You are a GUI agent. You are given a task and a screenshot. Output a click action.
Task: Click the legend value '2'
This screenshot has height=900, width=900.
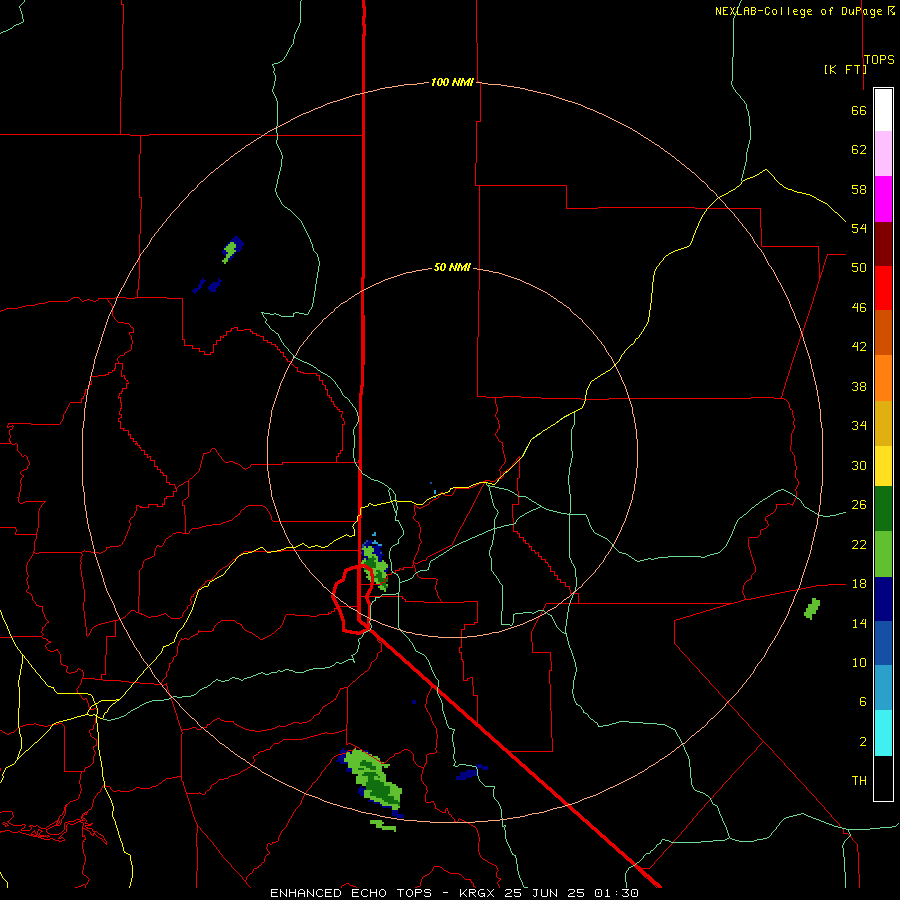tap(862, 742)
